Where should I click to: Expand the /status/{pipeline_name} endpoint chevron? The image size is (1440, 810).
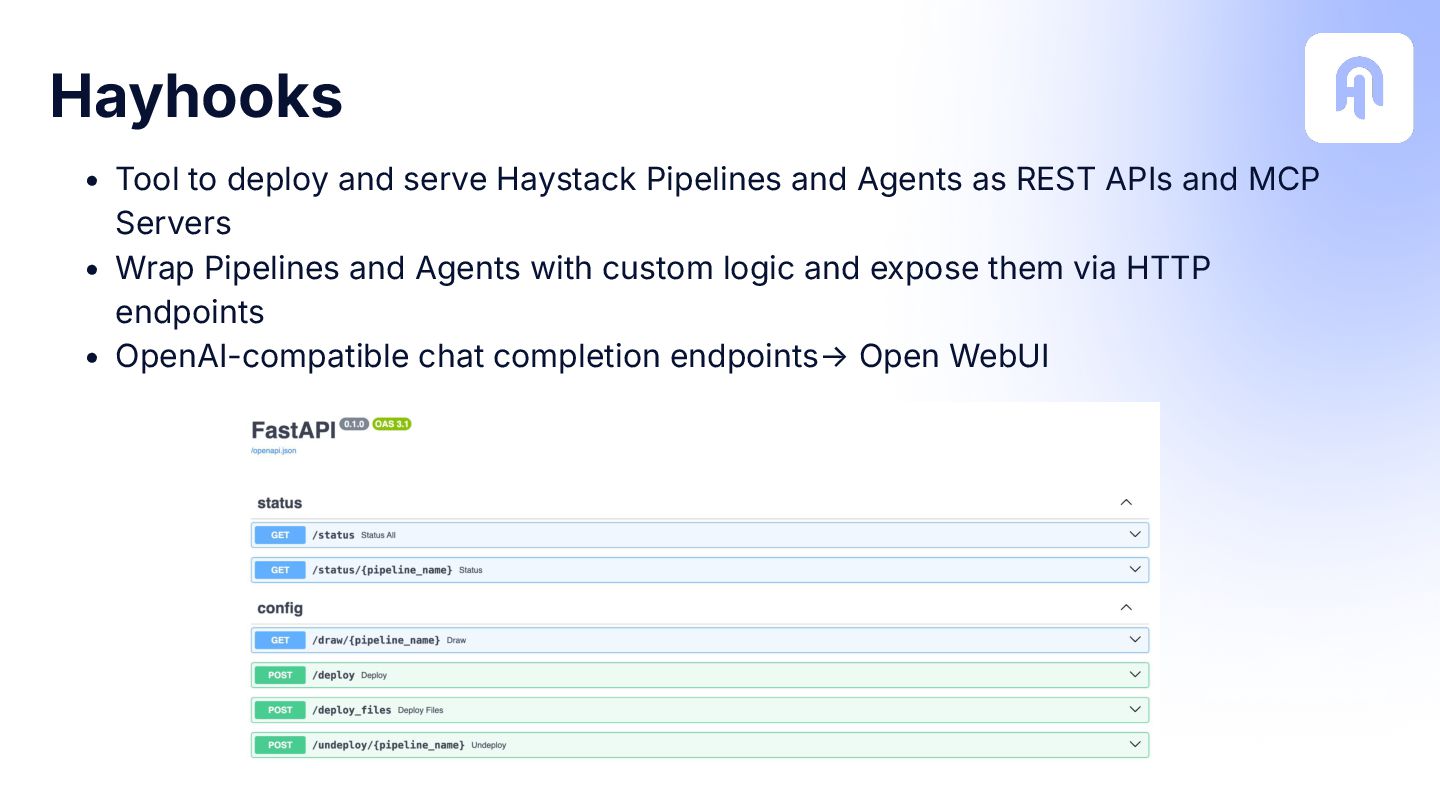pyautogui.click(x=1135, y=570)
